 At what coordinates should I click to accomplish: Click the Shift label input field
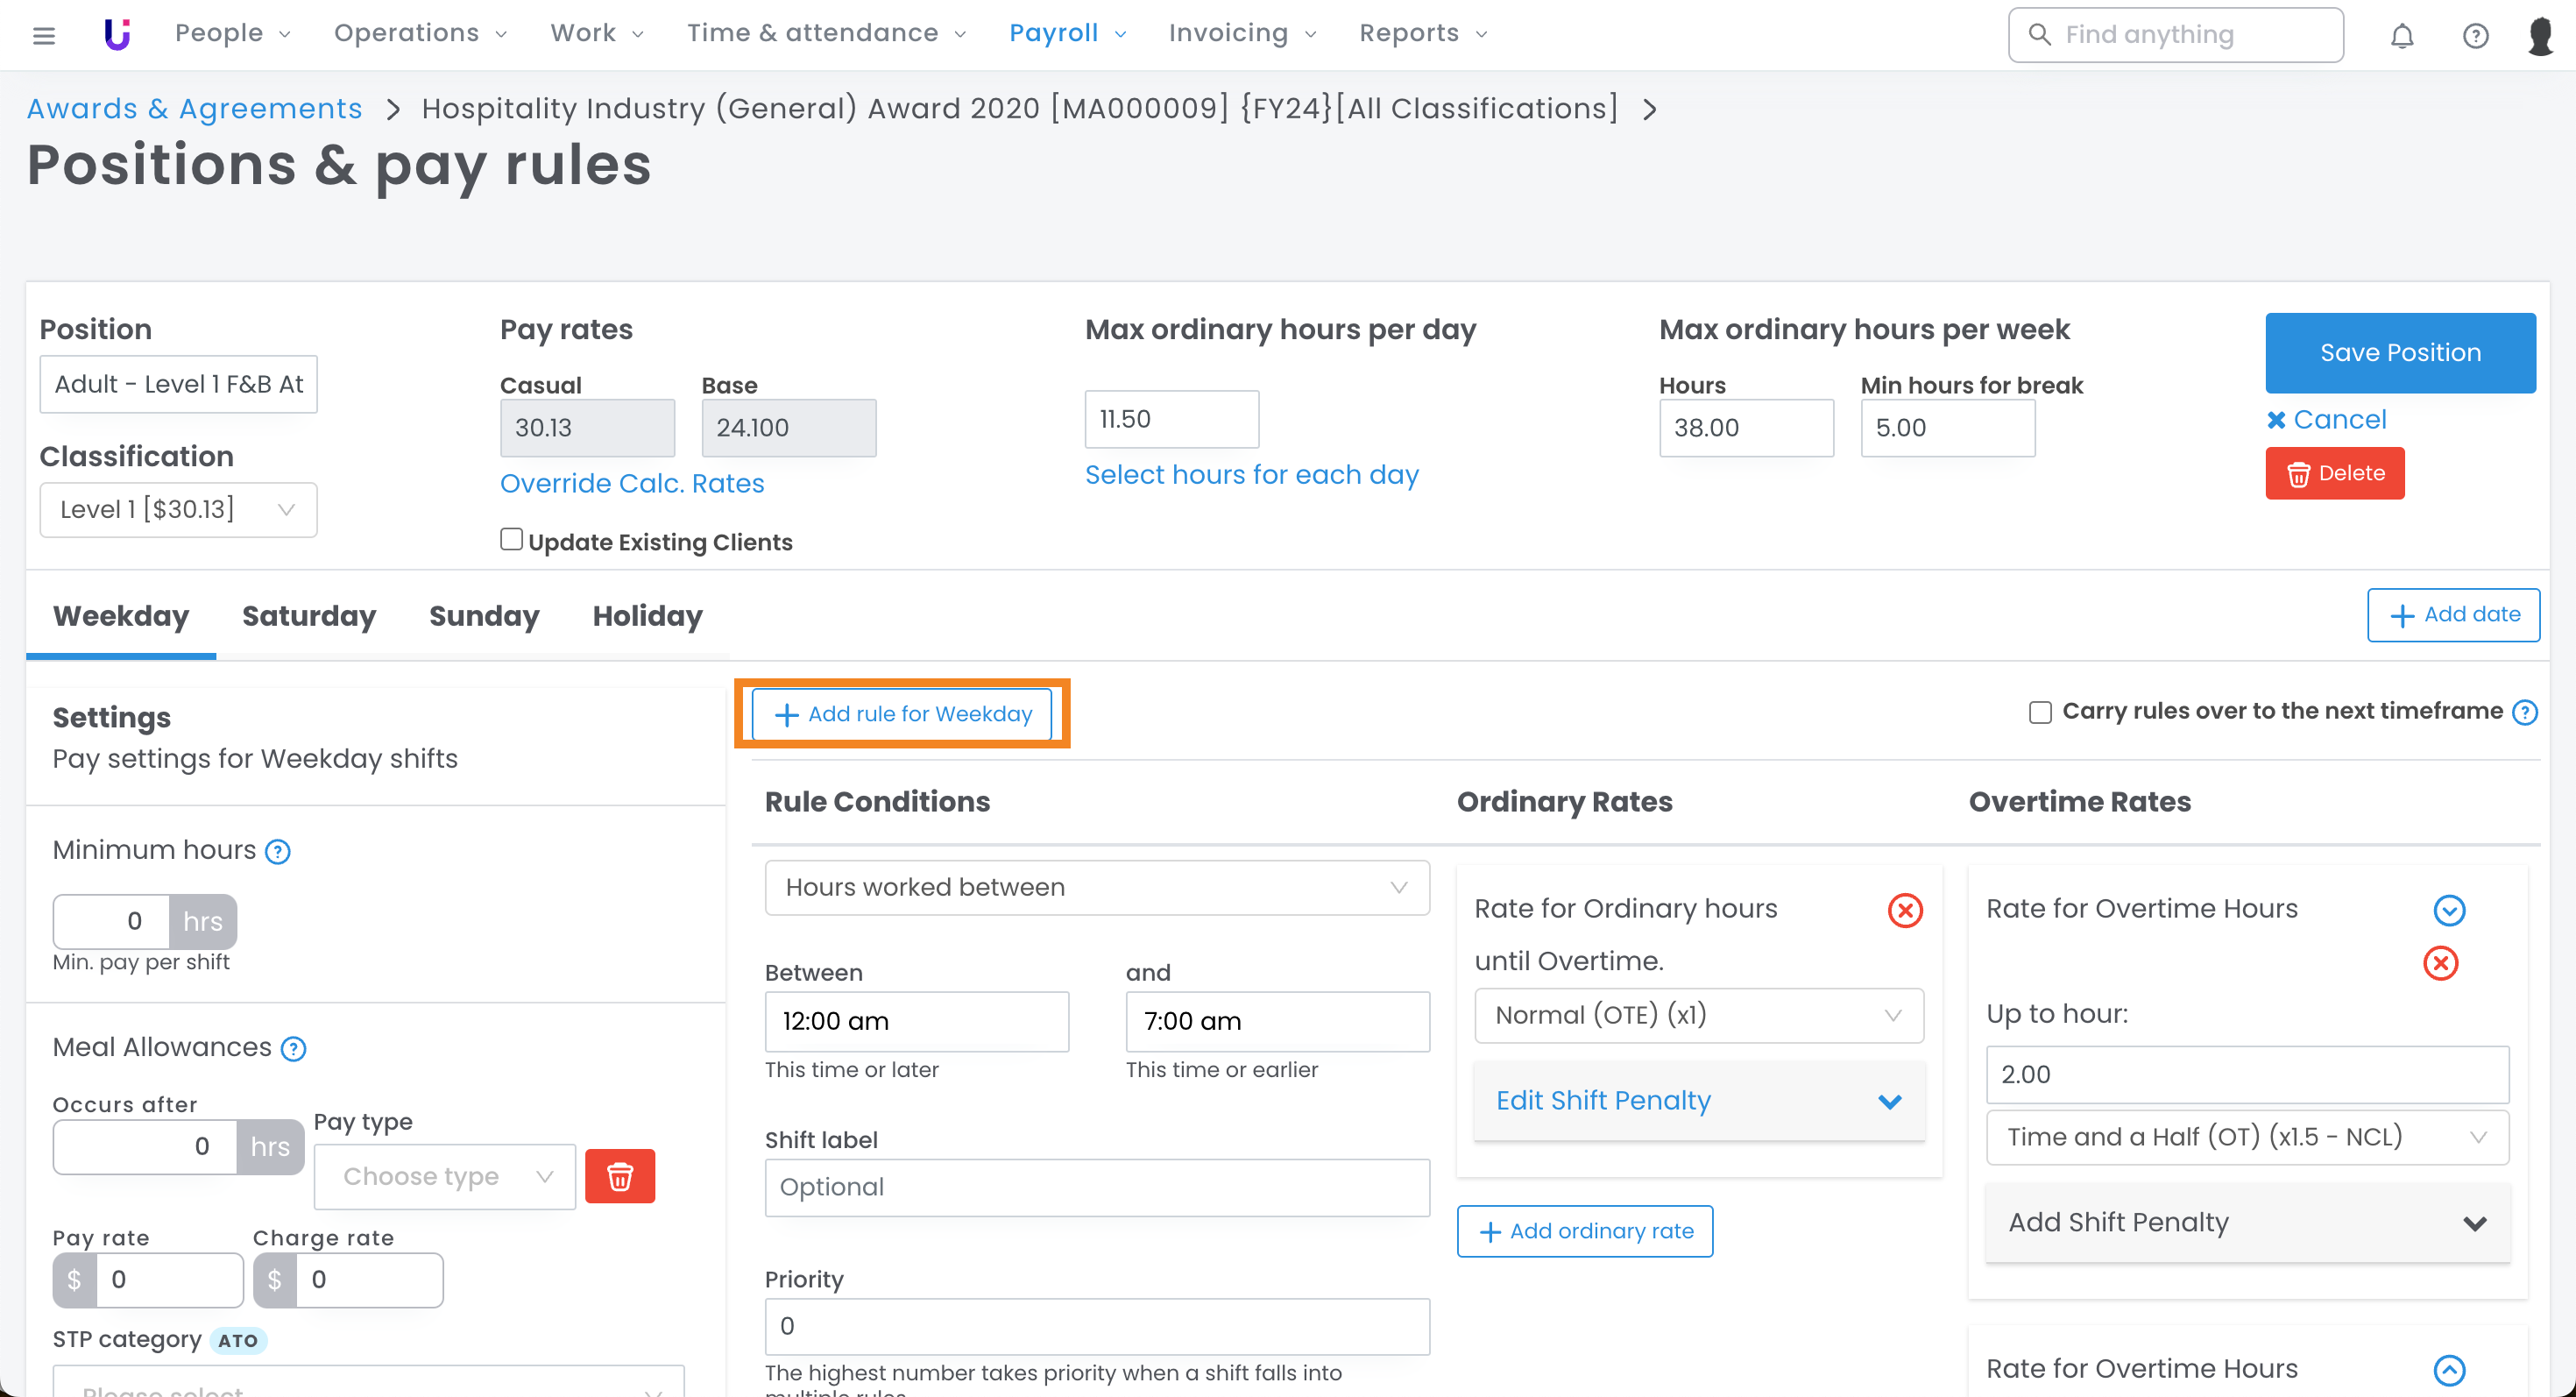coord(1096,1187)
